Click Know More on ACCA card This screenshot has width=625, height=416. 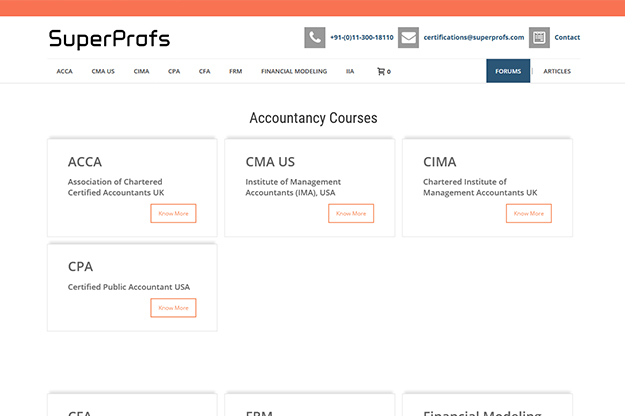(x=173, y=213)
